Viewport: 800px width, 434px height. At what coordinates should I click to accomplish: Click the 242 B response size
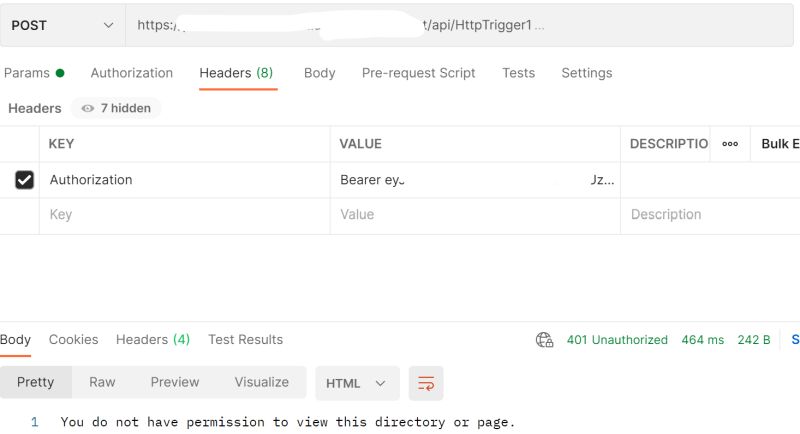click(754, 340)
